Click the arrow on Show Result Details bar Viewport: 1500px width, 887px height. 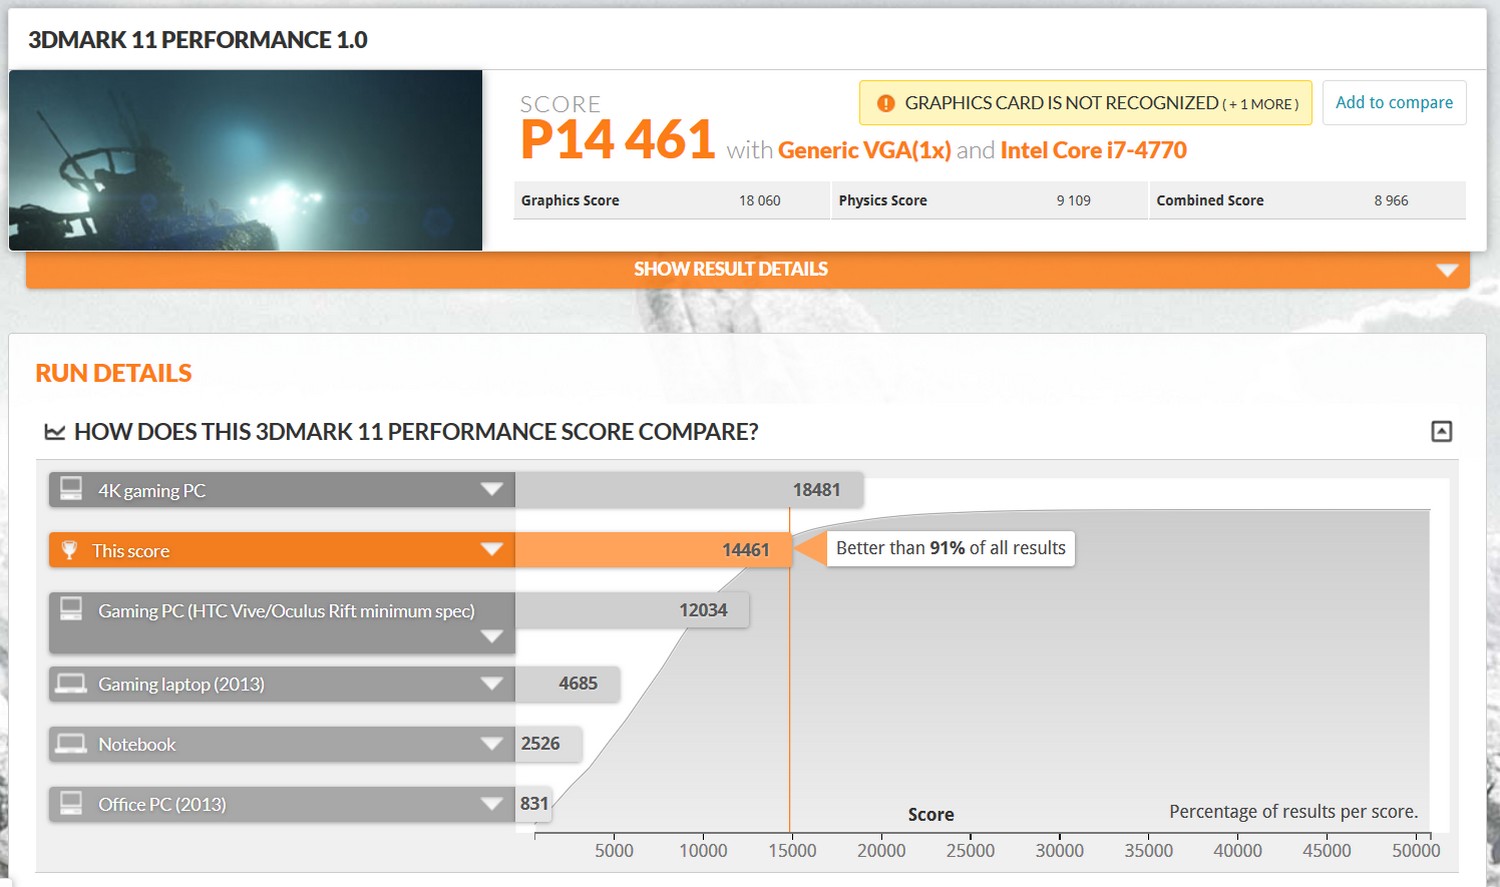pos(1446,270)
